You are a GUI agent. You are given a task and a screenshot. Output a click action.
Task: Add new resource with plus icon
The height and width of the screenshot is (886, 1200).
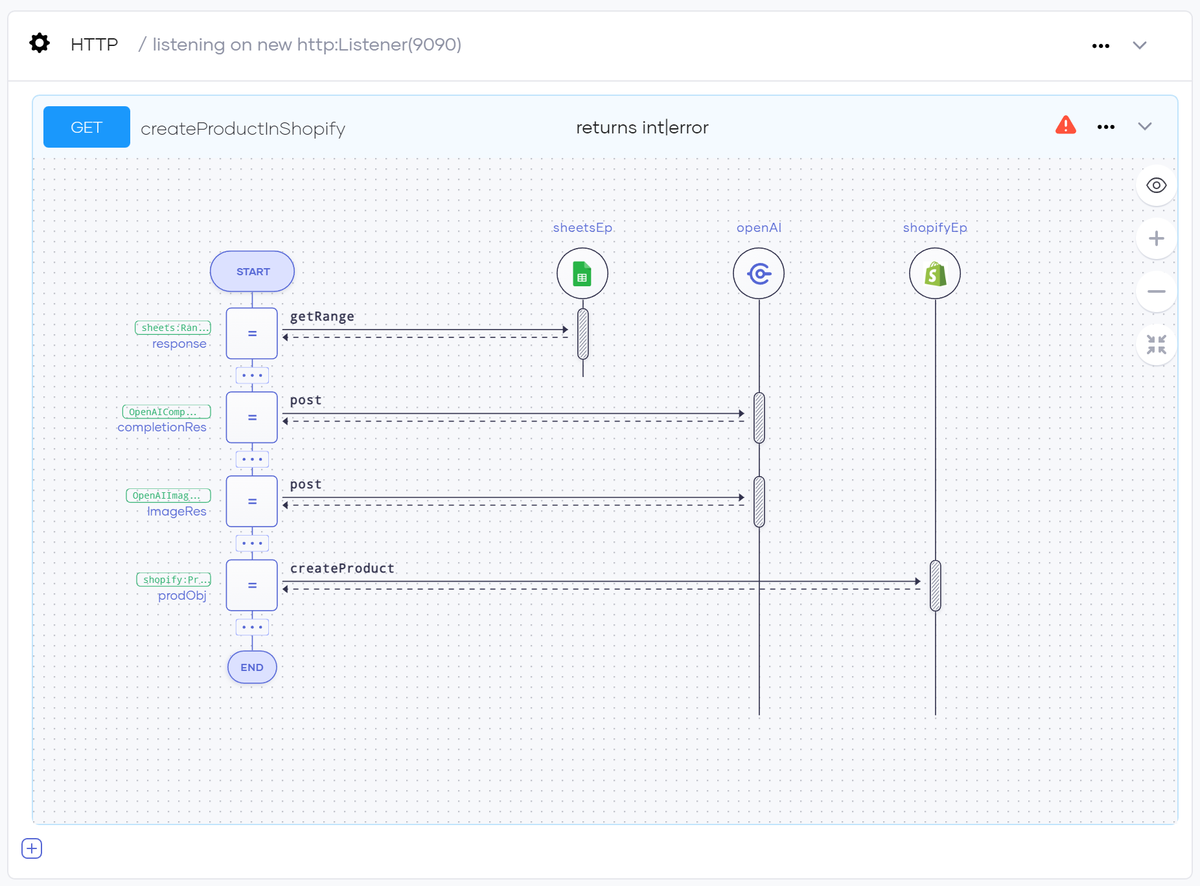pyautogui.click(x=32, y=849)
